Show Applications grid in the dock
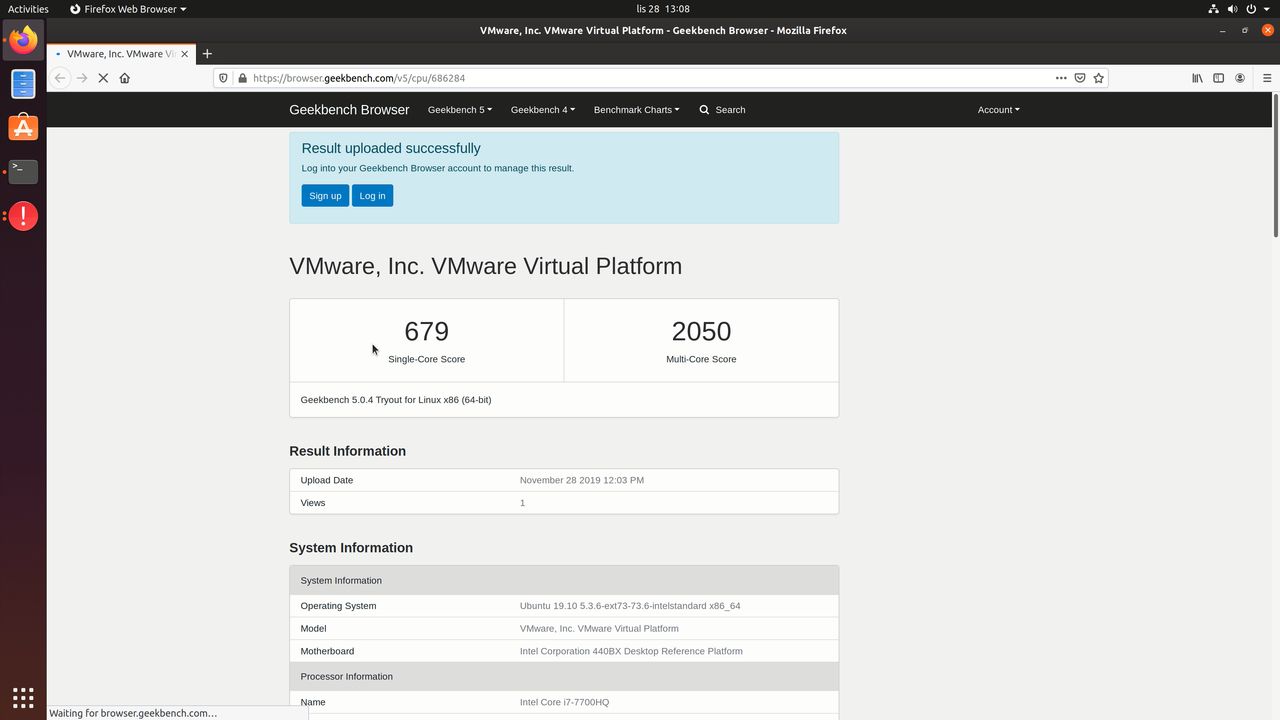 click(x=23, y=697)
